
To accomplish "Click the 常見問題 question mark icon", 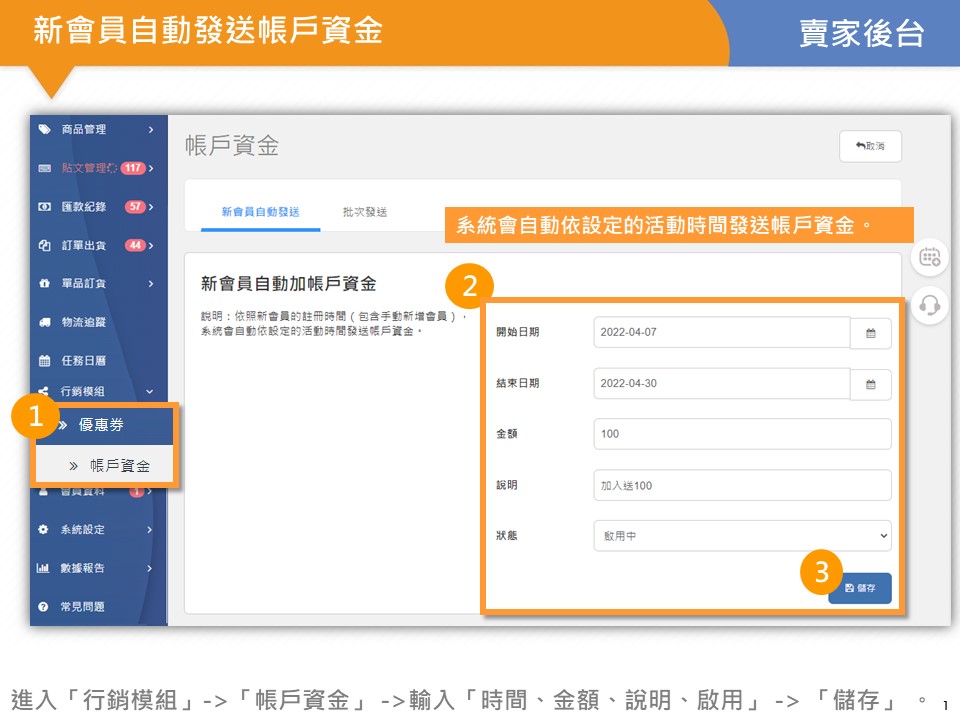I will 44,607.
